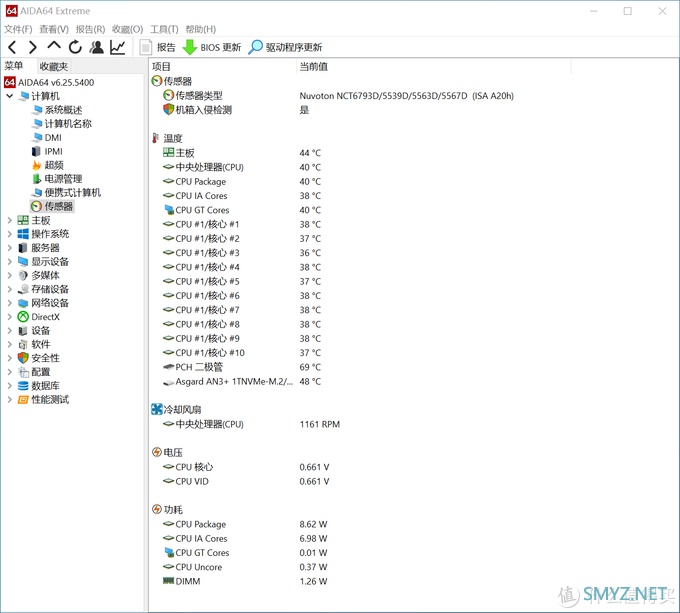Switch to the 收藏夹 tab

[x=54, y=66]
